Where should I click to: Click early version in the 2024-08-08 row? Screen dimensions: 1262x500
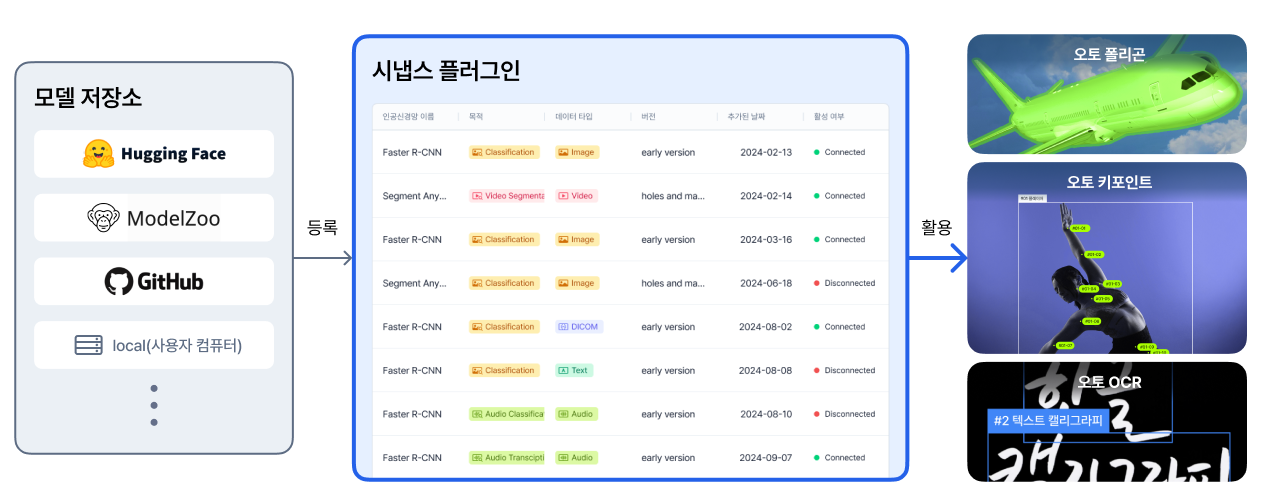668,371
